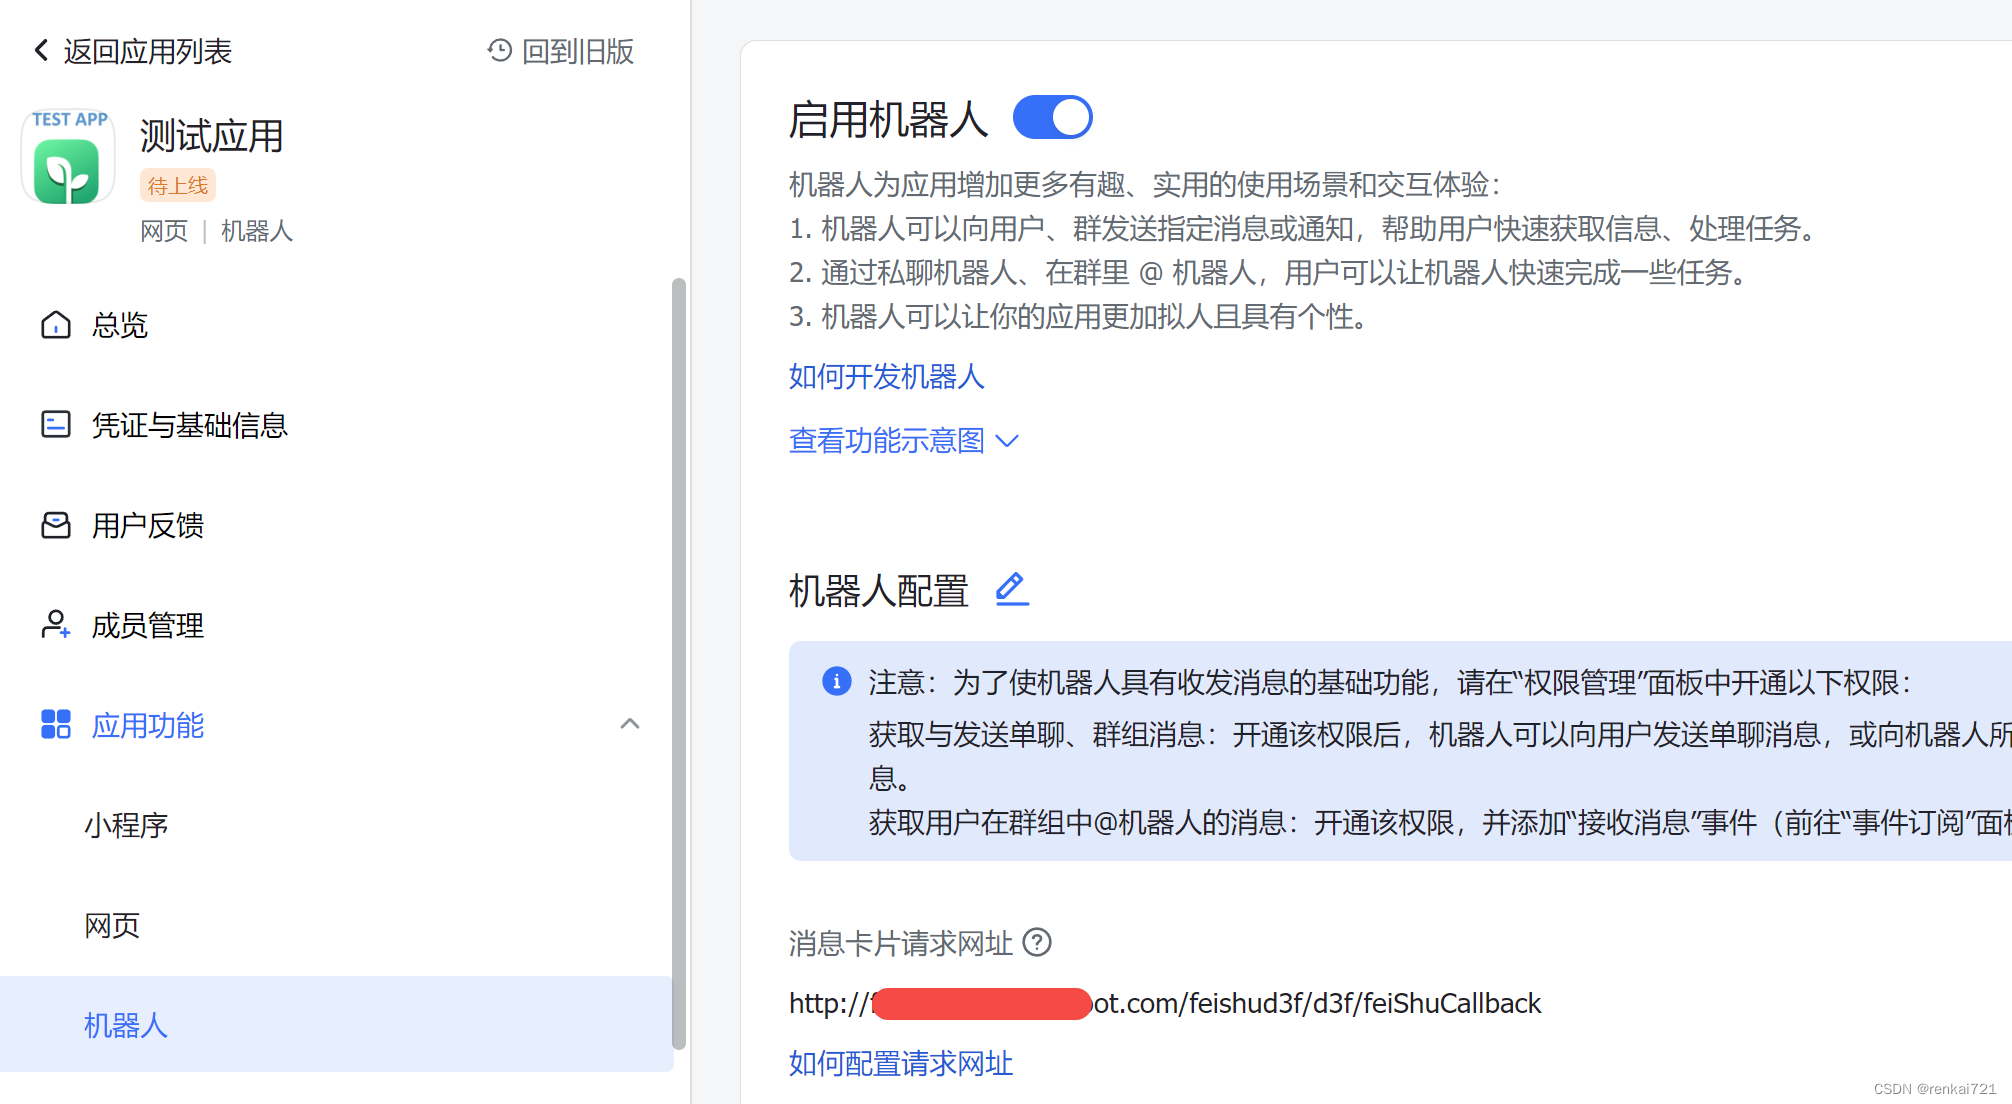Select the 应用功能 grid icon
Screen dimensions: 2012x1104
coord(55,724)
